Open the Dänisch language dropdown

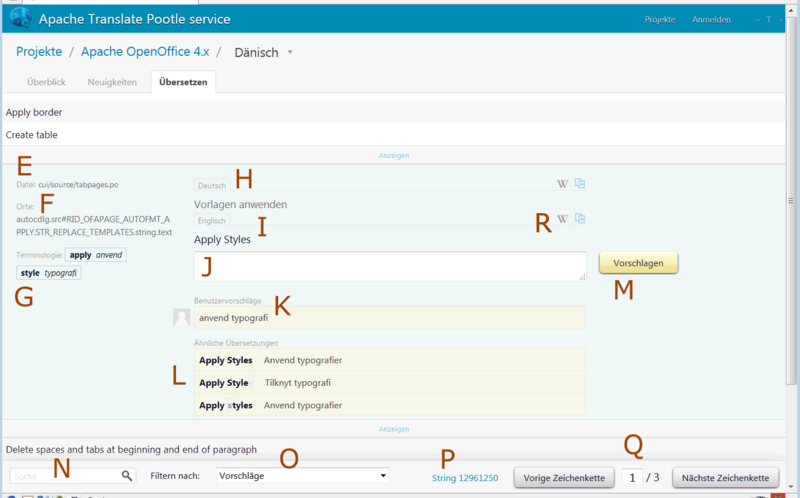tap(290, 52)
